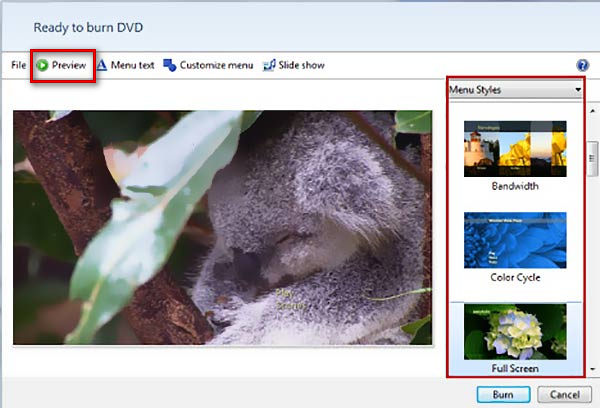The image size is (600, 408).
Task: Select the Bandwidth menu style thumbnail
Action: 515,149
